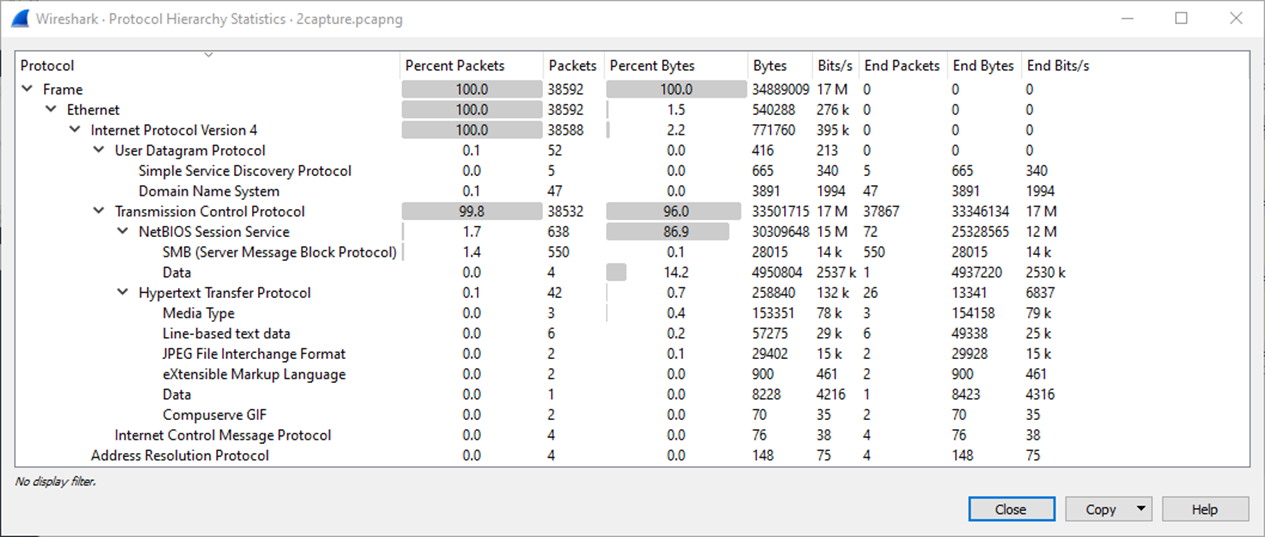Collapse the User Datagram Protocol node
Image resolution: width=1265 pixels, height=537 pixels.
[x=99, y=151]
